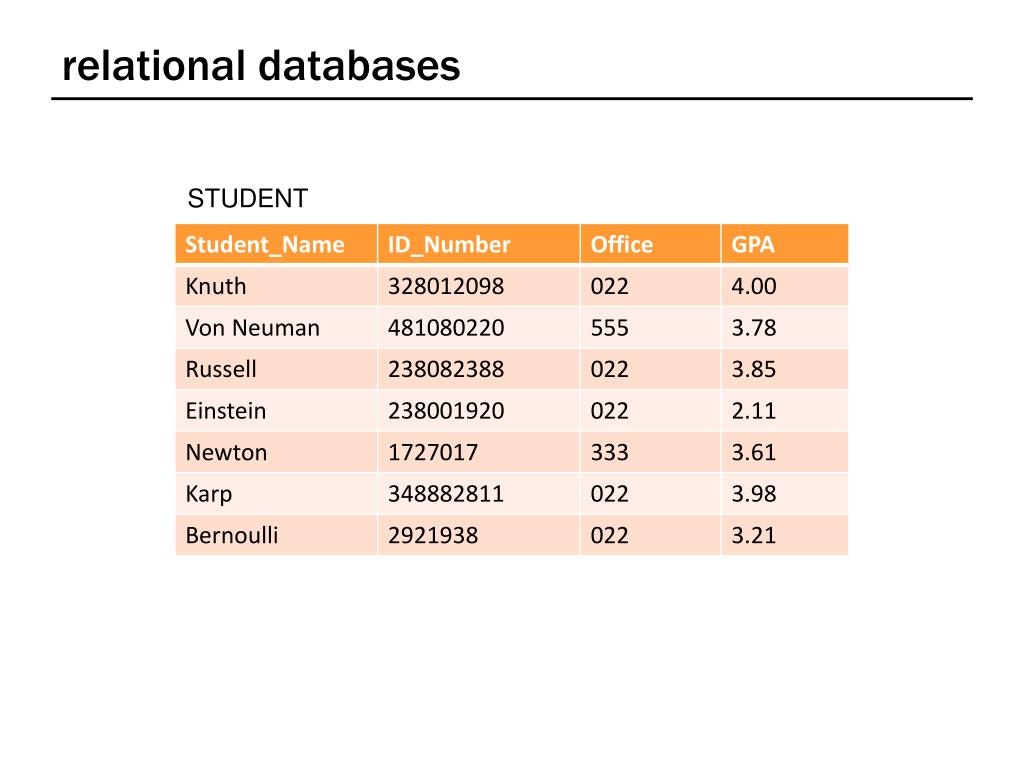This screenshot has width=1024, height=768.
Task: Click the GPA value 3.98
Action: [754, 494]
